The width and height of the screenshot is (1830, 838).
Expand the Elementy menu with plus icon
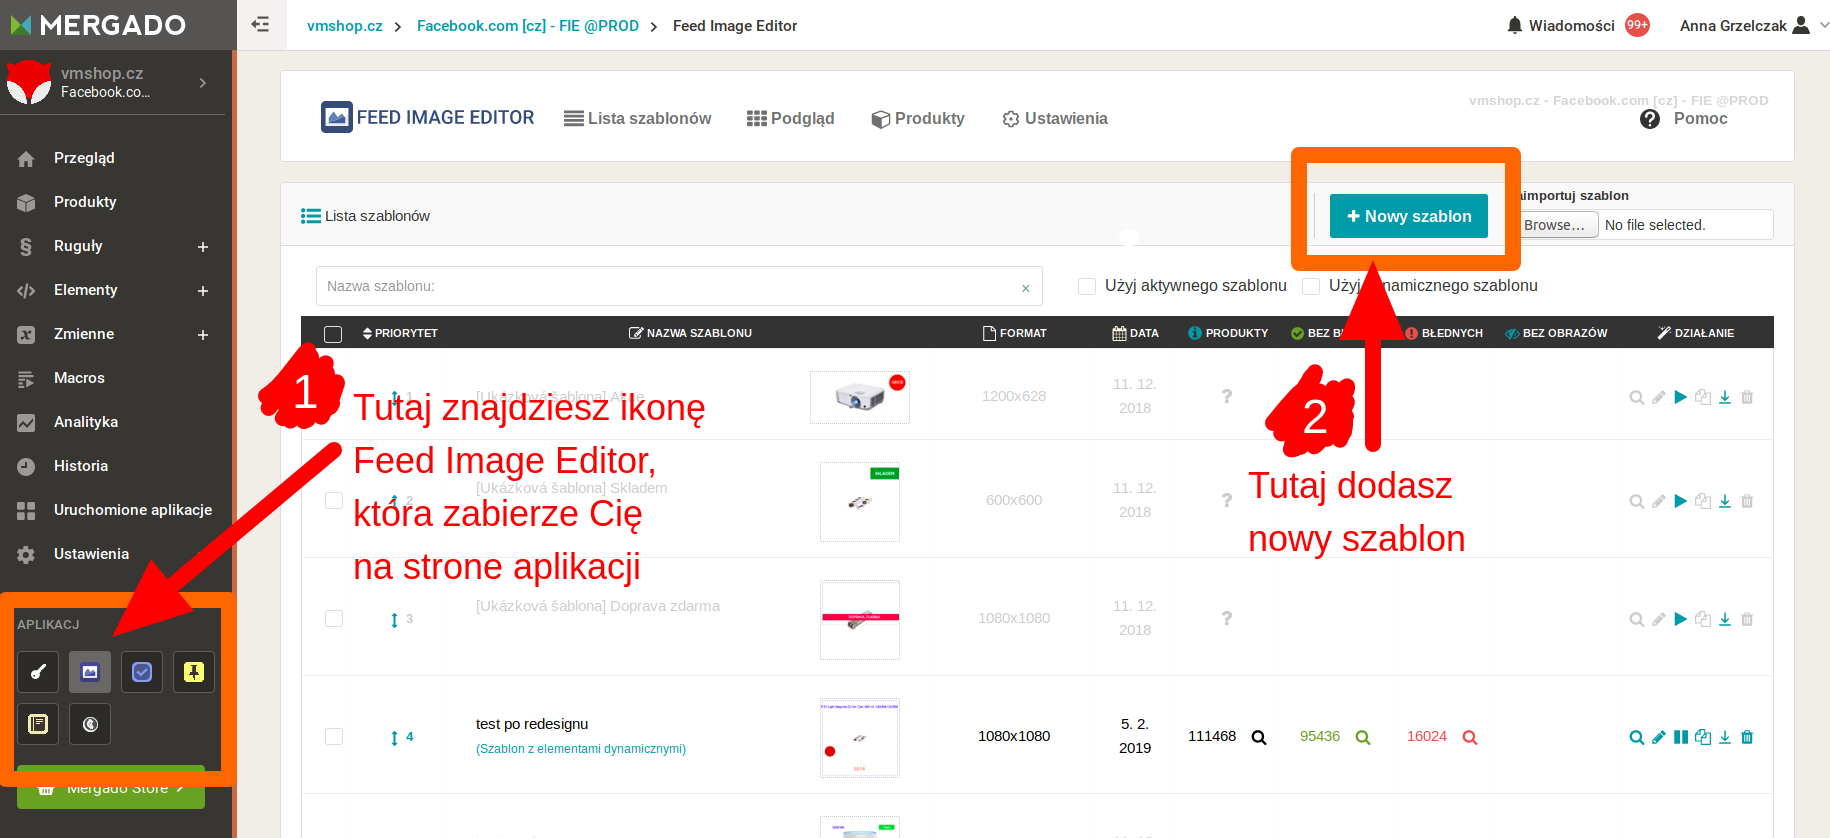[x=203, y=291]
